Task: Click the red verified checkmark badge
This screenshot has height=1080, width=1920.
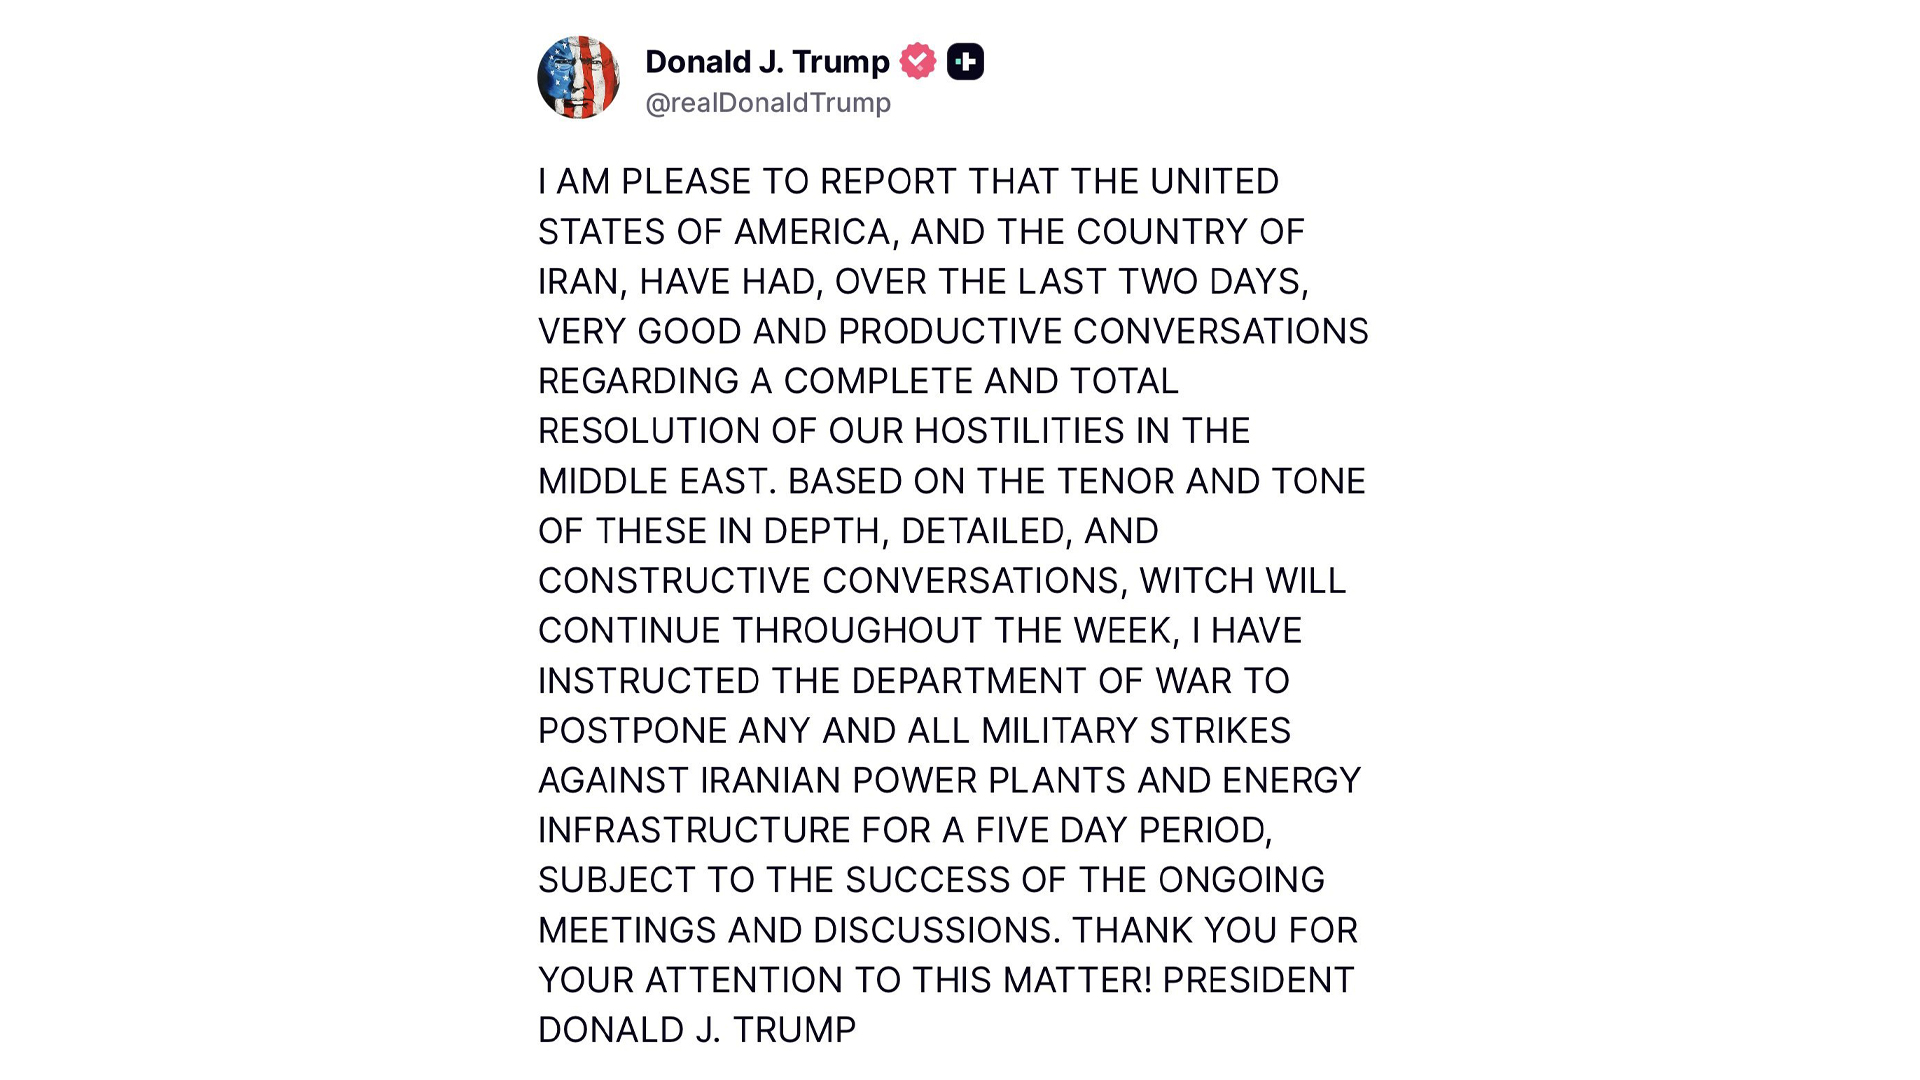Action: pos(917,61)
